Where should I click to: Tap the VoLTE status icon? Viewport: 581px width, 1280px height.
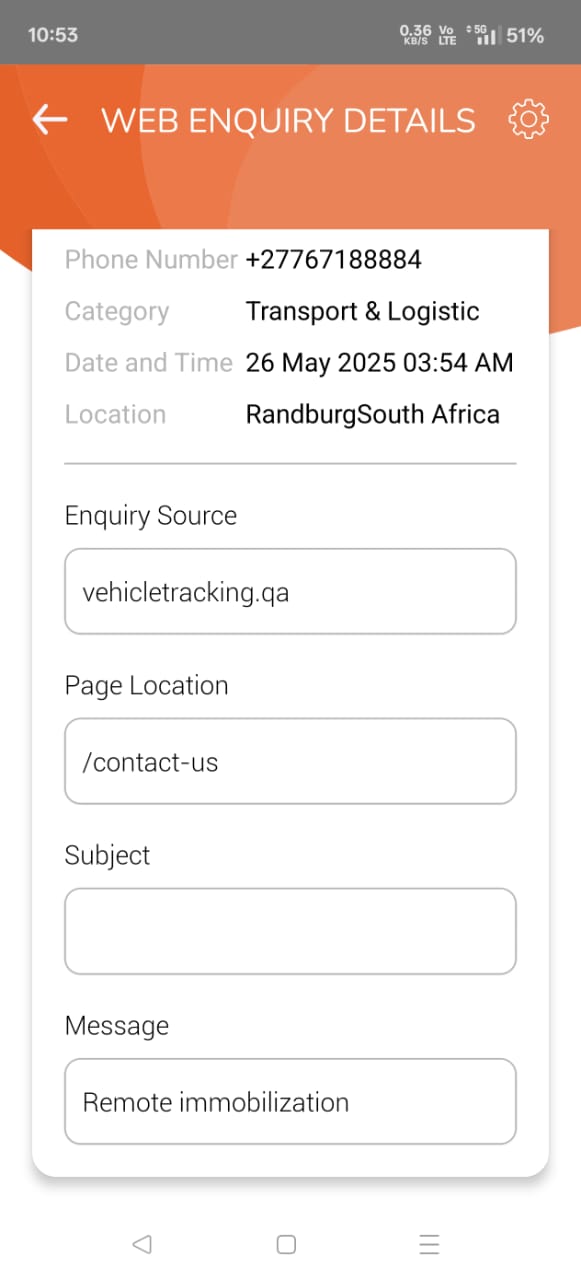[447, 35]
